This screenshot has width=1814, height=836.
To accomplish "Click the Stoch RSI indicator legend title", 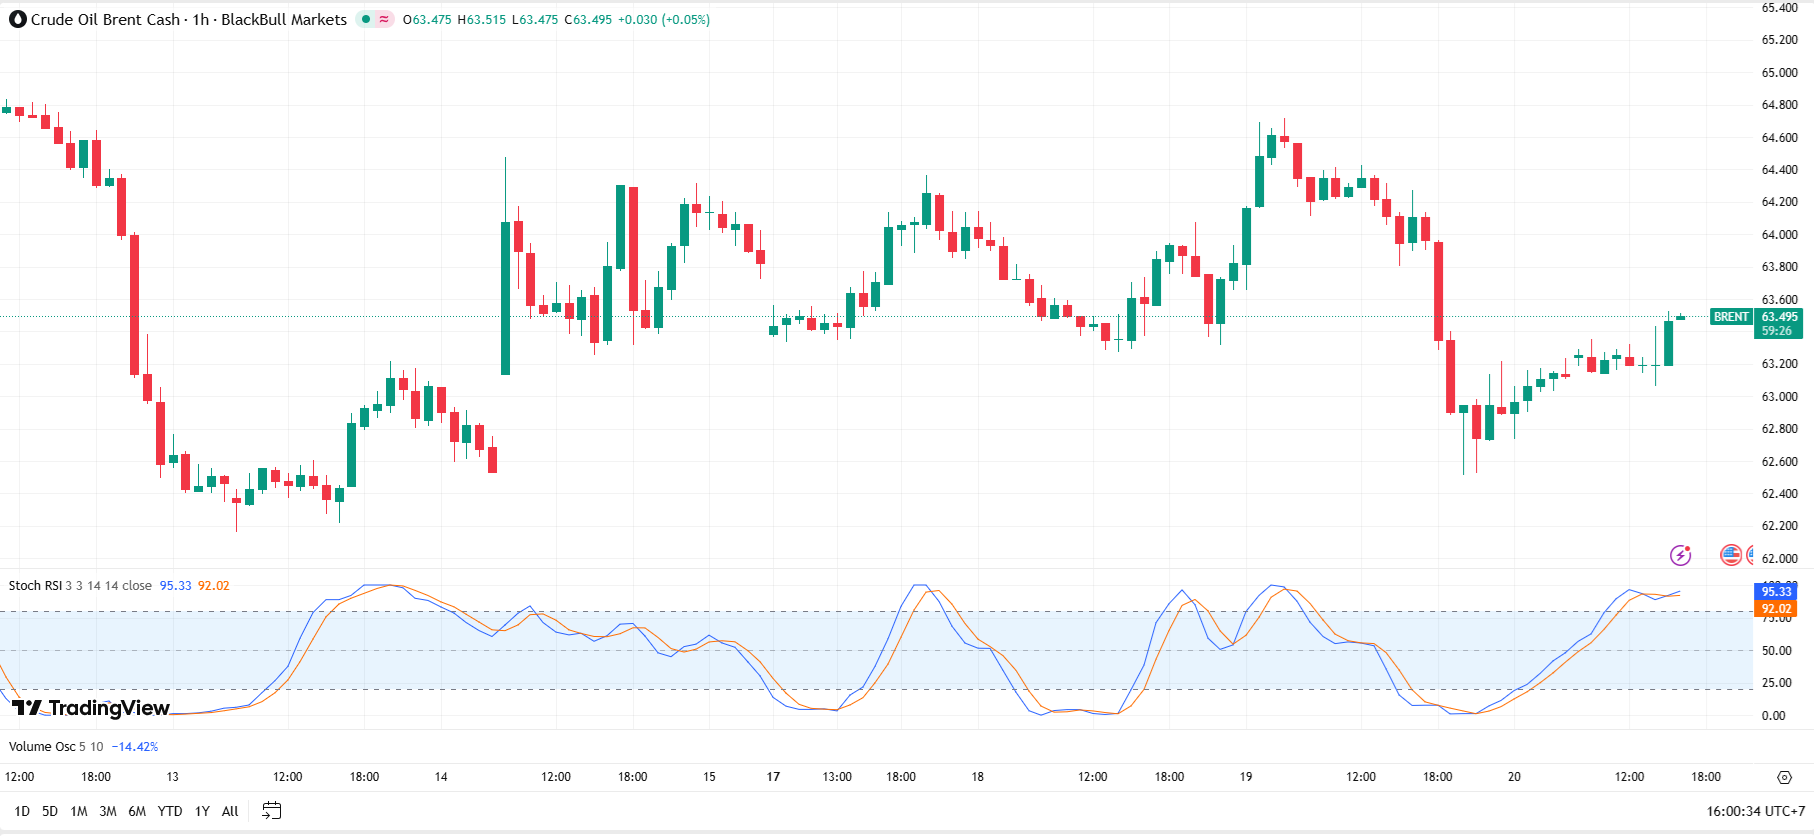I will pyautogui.click(x=35, y=586).
